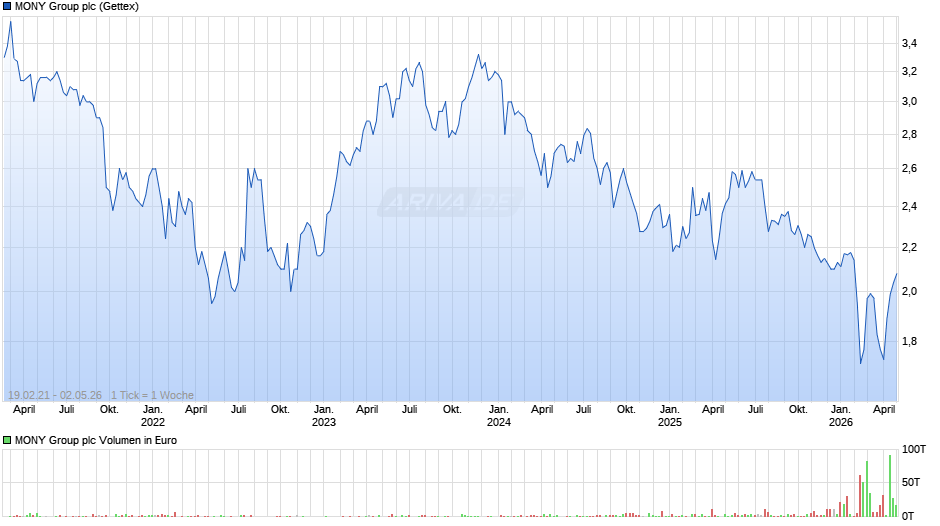Click the 3,0 price axis label
This screenshot has width=940, height=526.
(x=909, y=101)
